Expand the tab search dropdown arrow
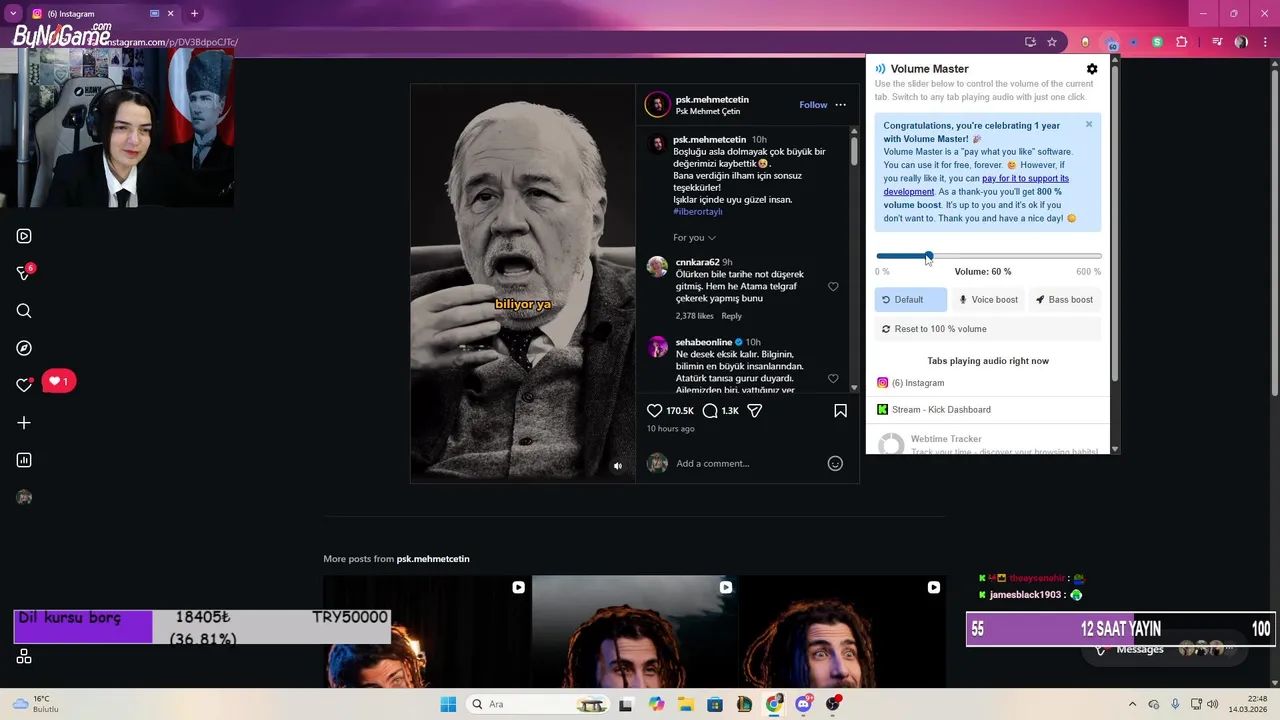 pos(13,14)
